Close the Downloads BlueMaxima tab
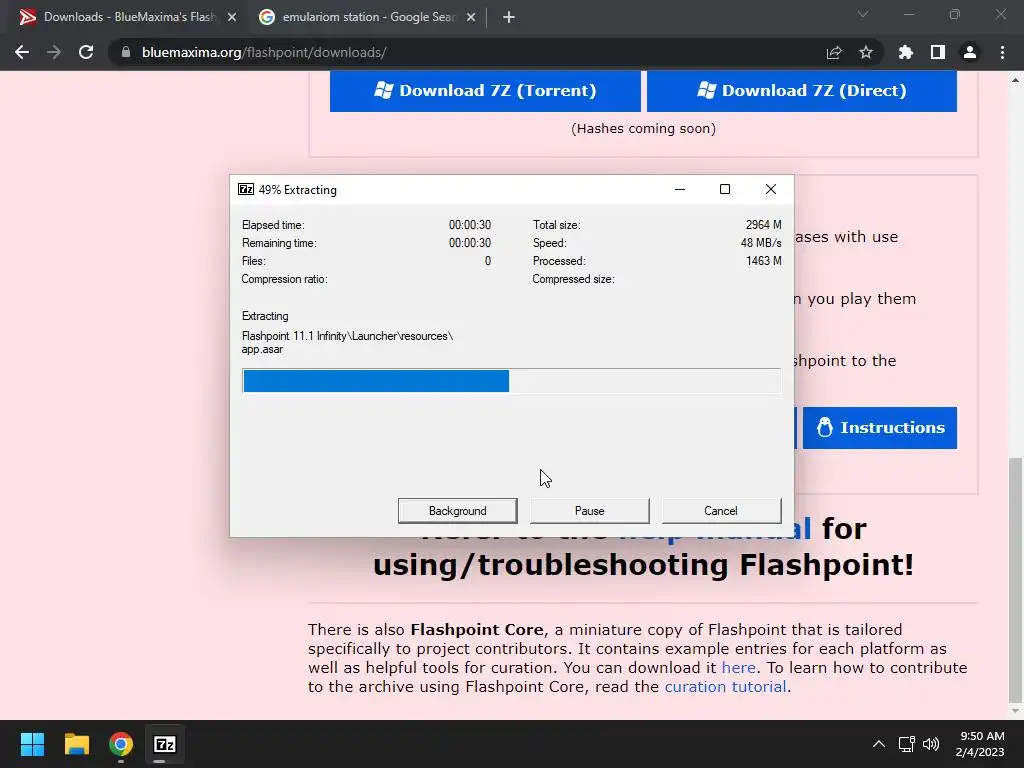The height and width of the screenshot is (768, 1024). (232, 17)
